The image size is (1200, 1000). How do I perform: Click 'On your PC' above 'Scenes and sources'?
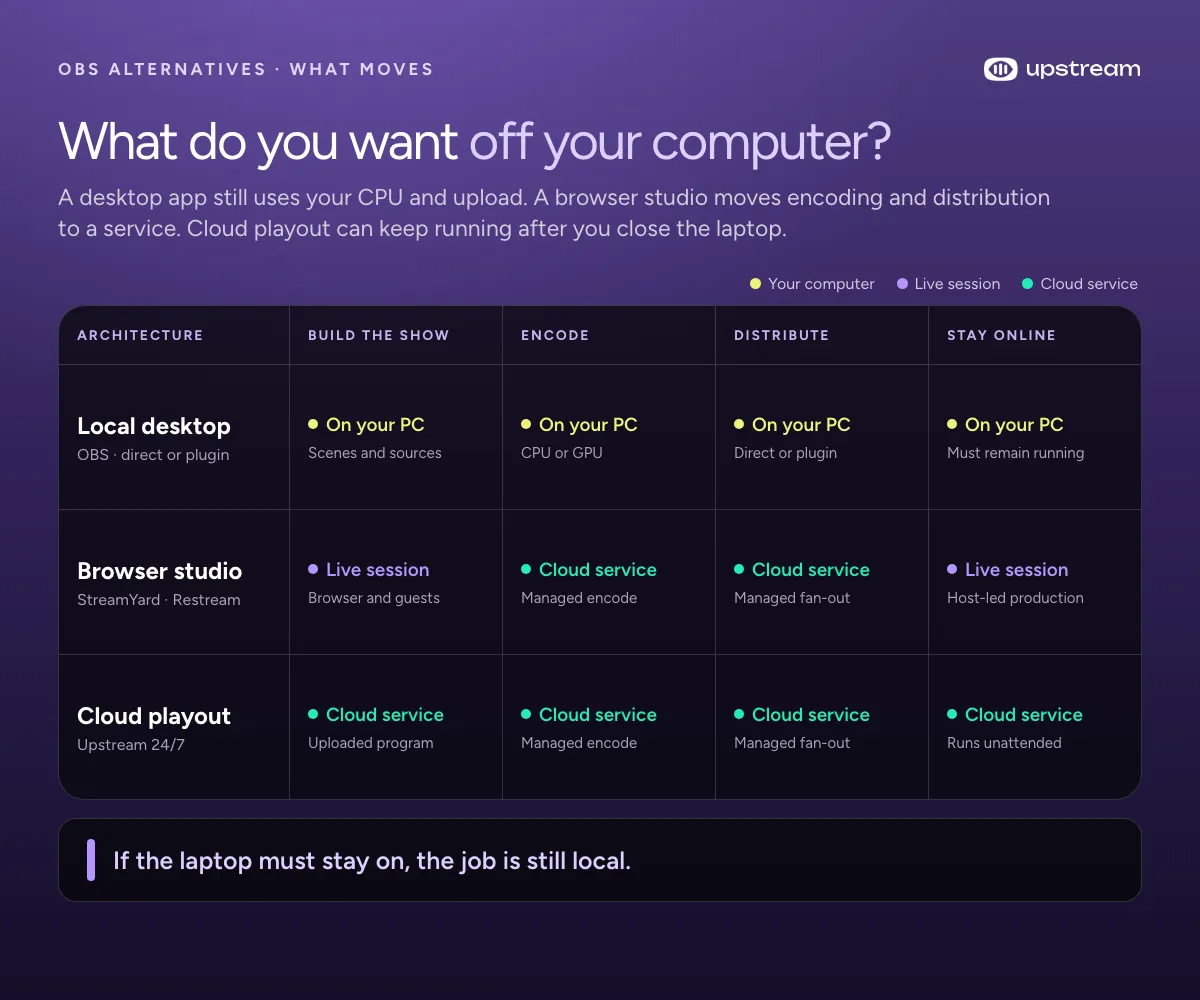pyautogui.click(x=375, y=425)
